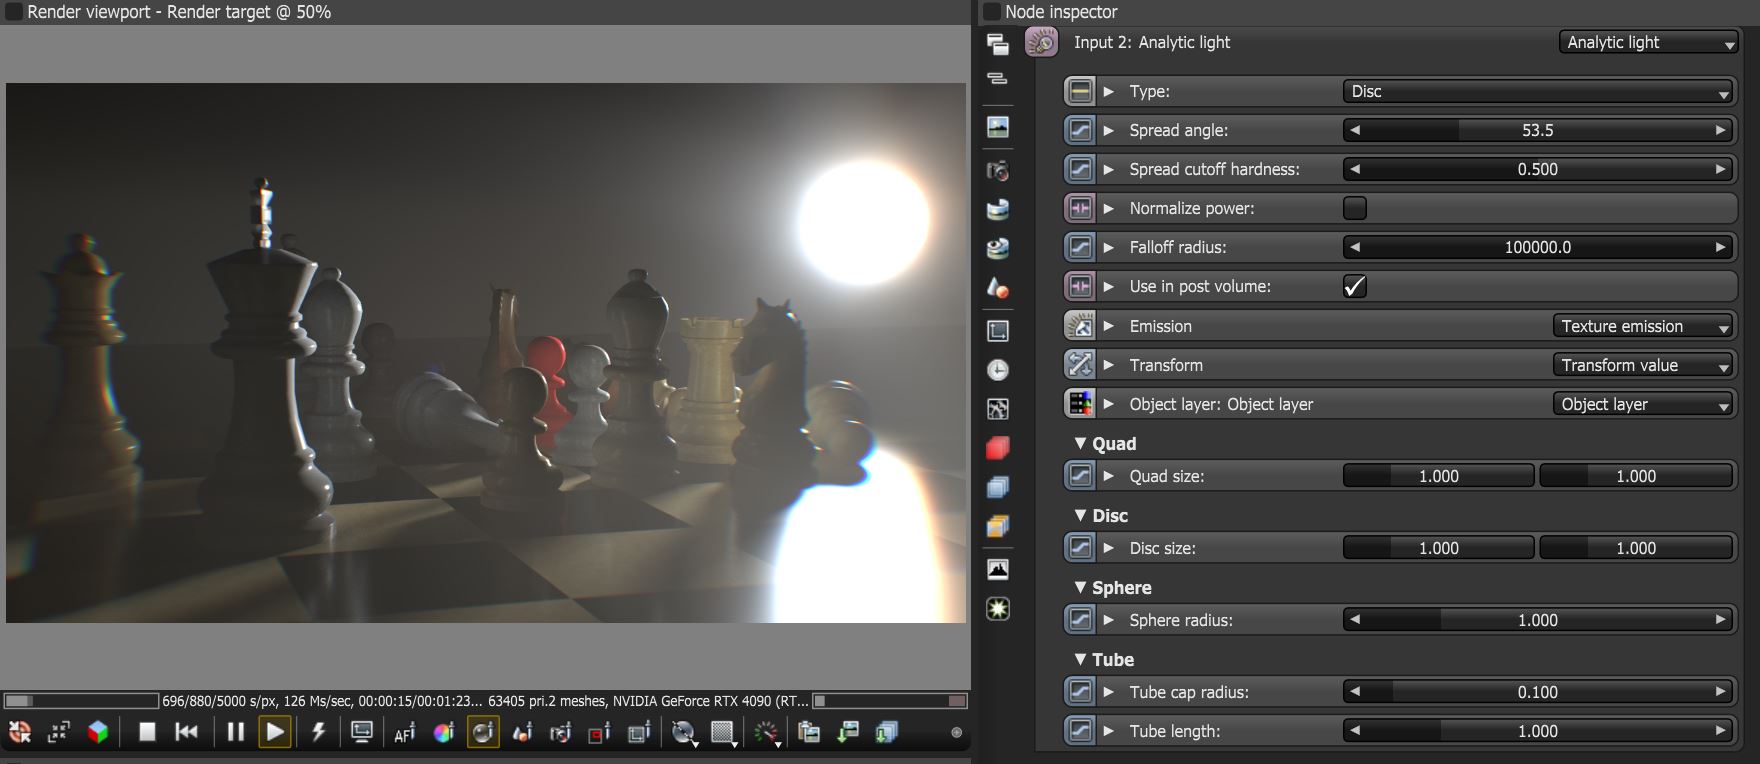
Task: Toggle the Normalize power checkbox
Action: pyautogui.click(x=1355, y=208)
